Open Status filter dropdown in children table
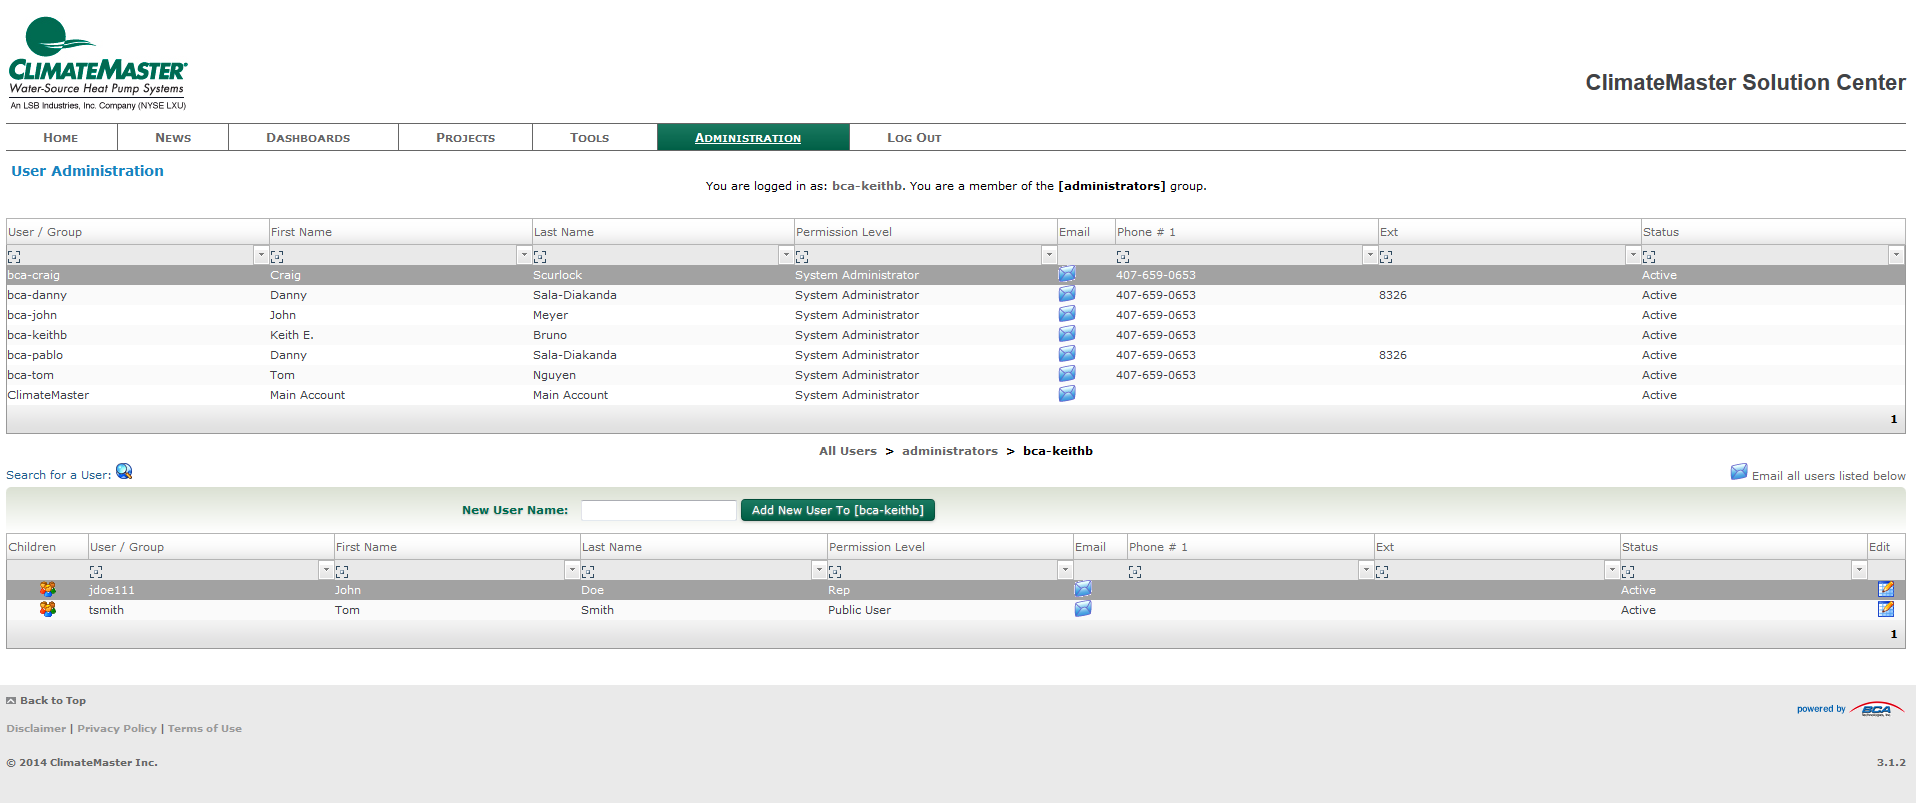1916x803 pixels. click(1859, 570)
